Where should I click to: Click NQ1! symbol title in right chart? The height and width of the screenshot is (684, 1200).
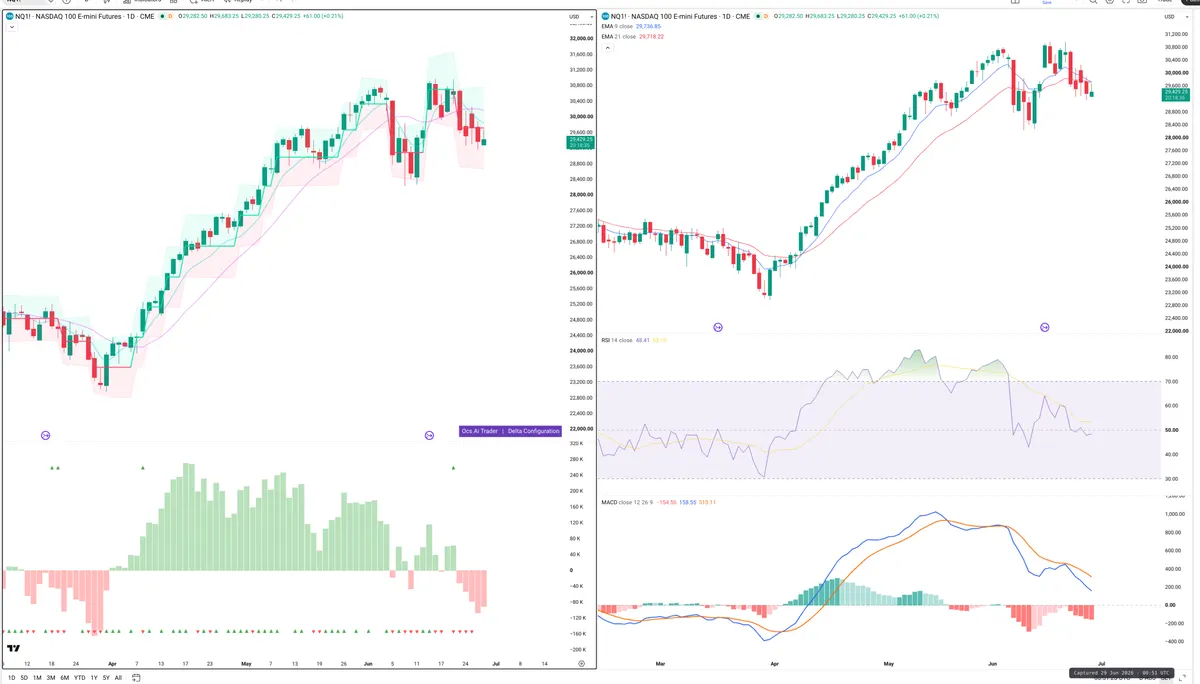click(681, 16)
